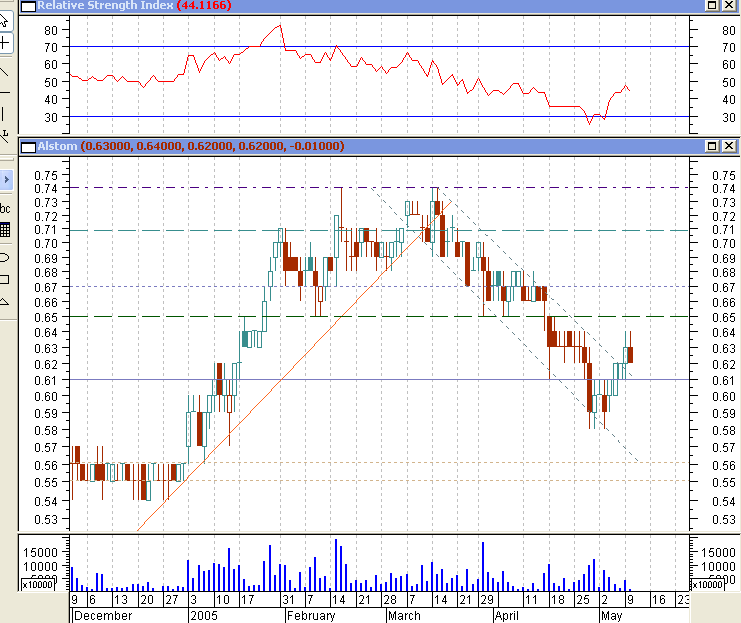Image resolution: width=741 pixels, height=623 pixels.
Task: Select the triangle drawing tool
Action: click(x=4, y=302)
